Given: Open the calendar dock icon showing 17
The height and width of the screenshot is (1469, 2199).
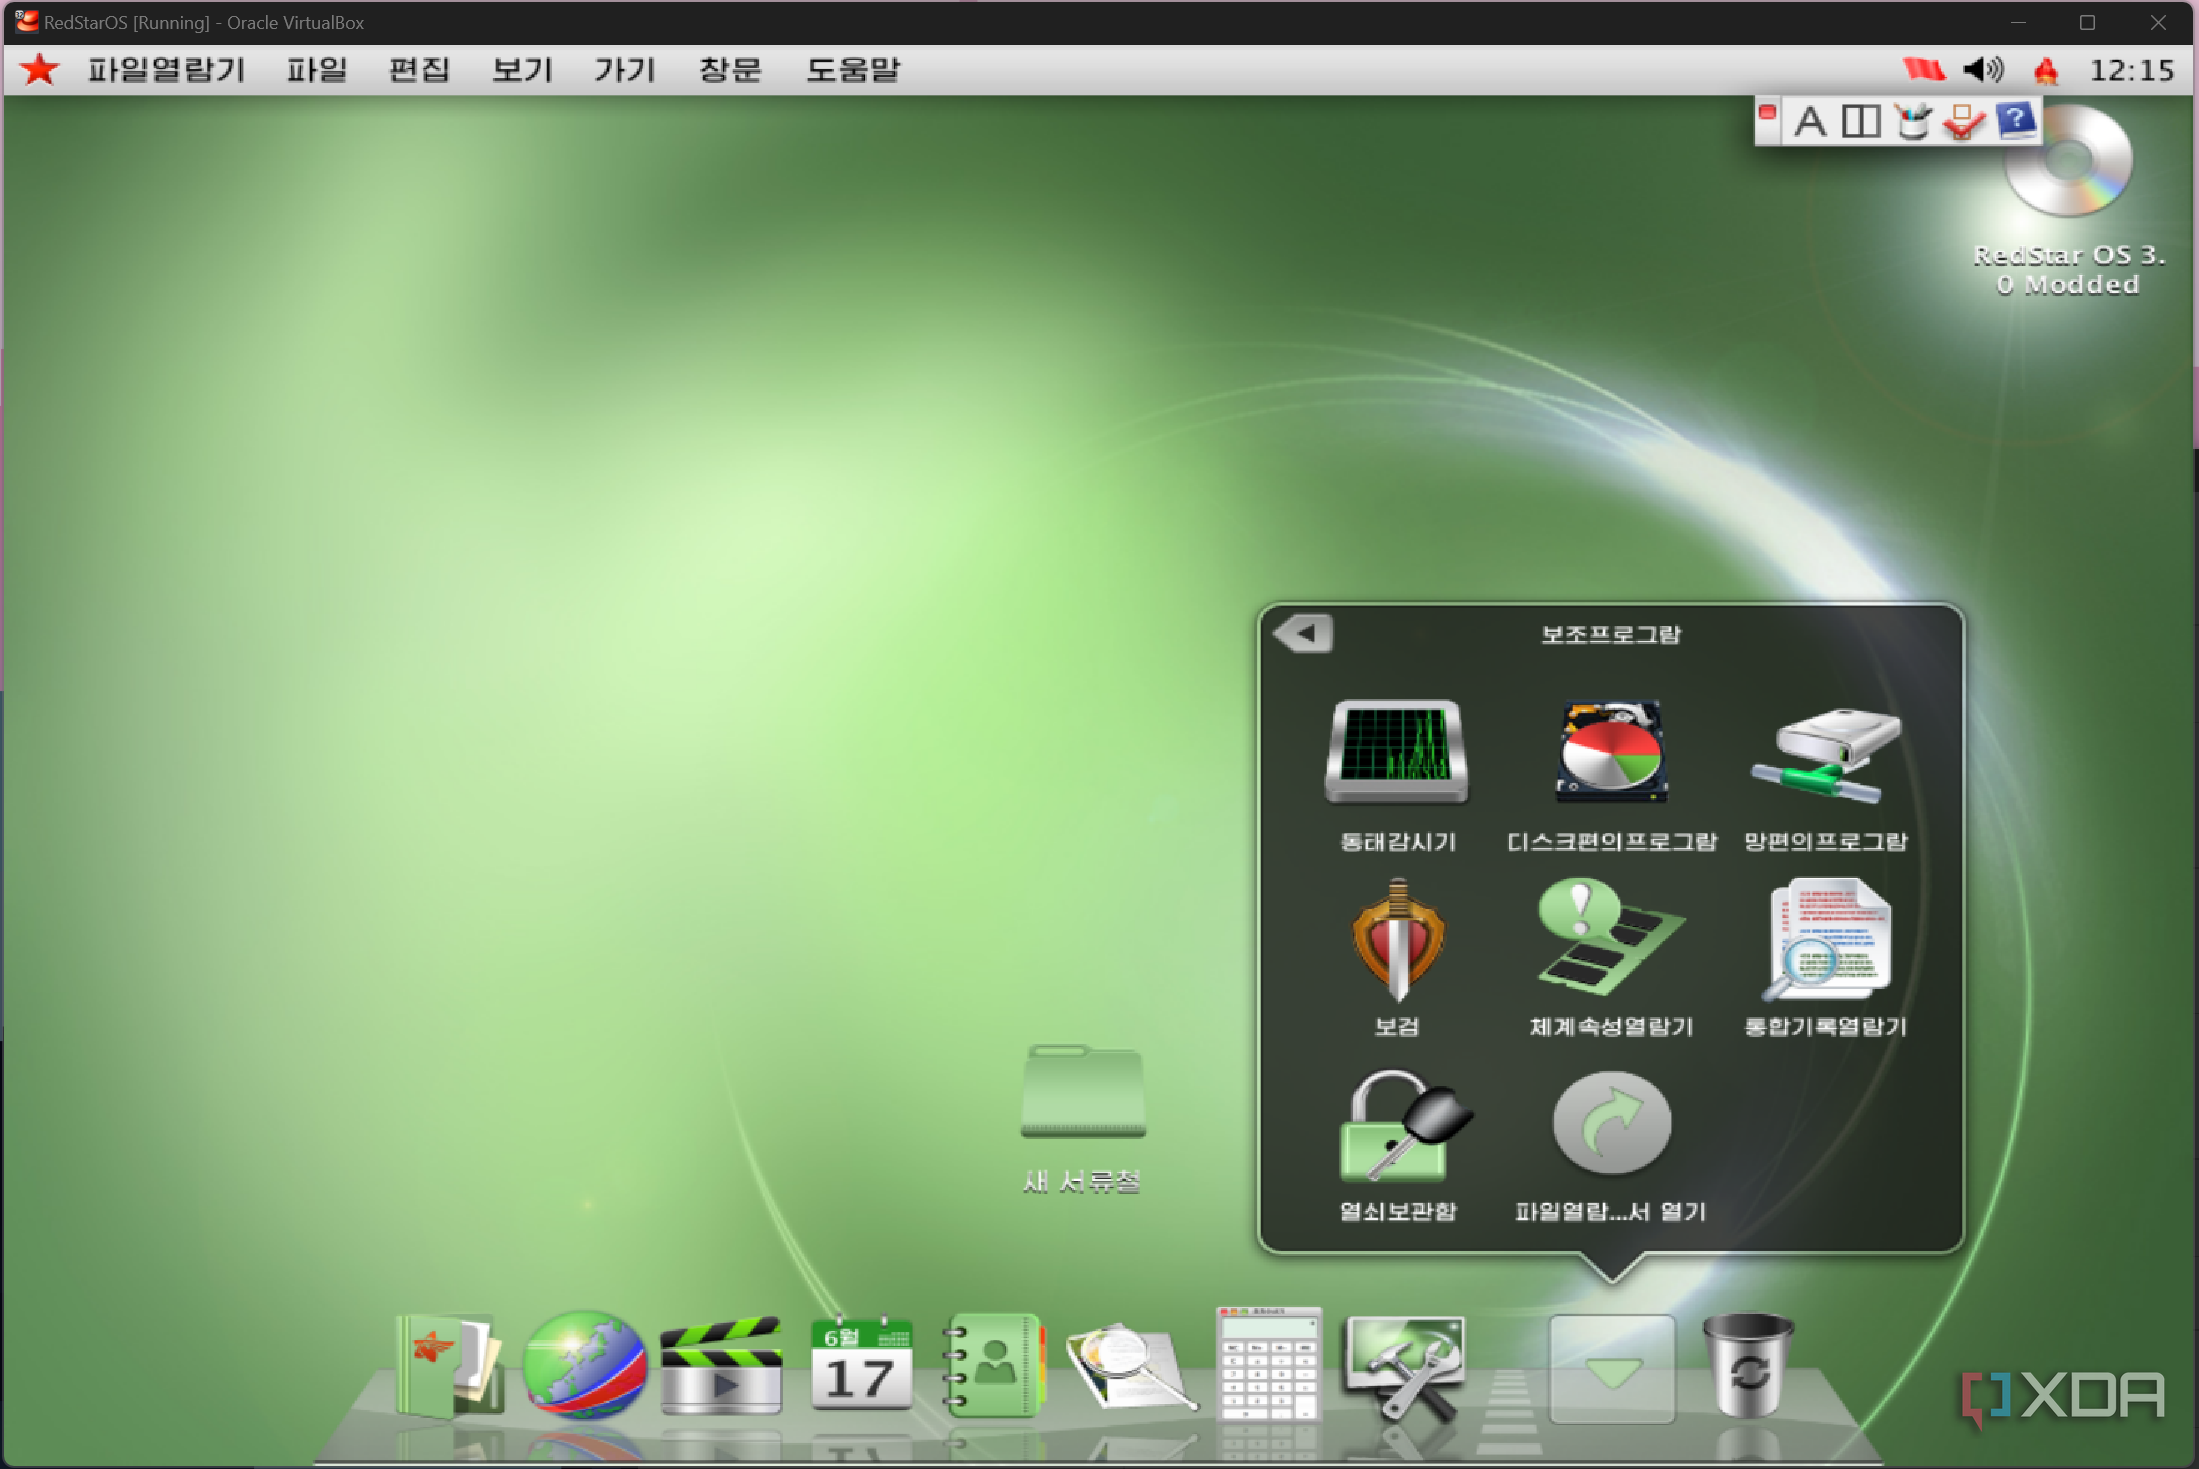Looking at the screenshot, I should tap(861, 1365).
